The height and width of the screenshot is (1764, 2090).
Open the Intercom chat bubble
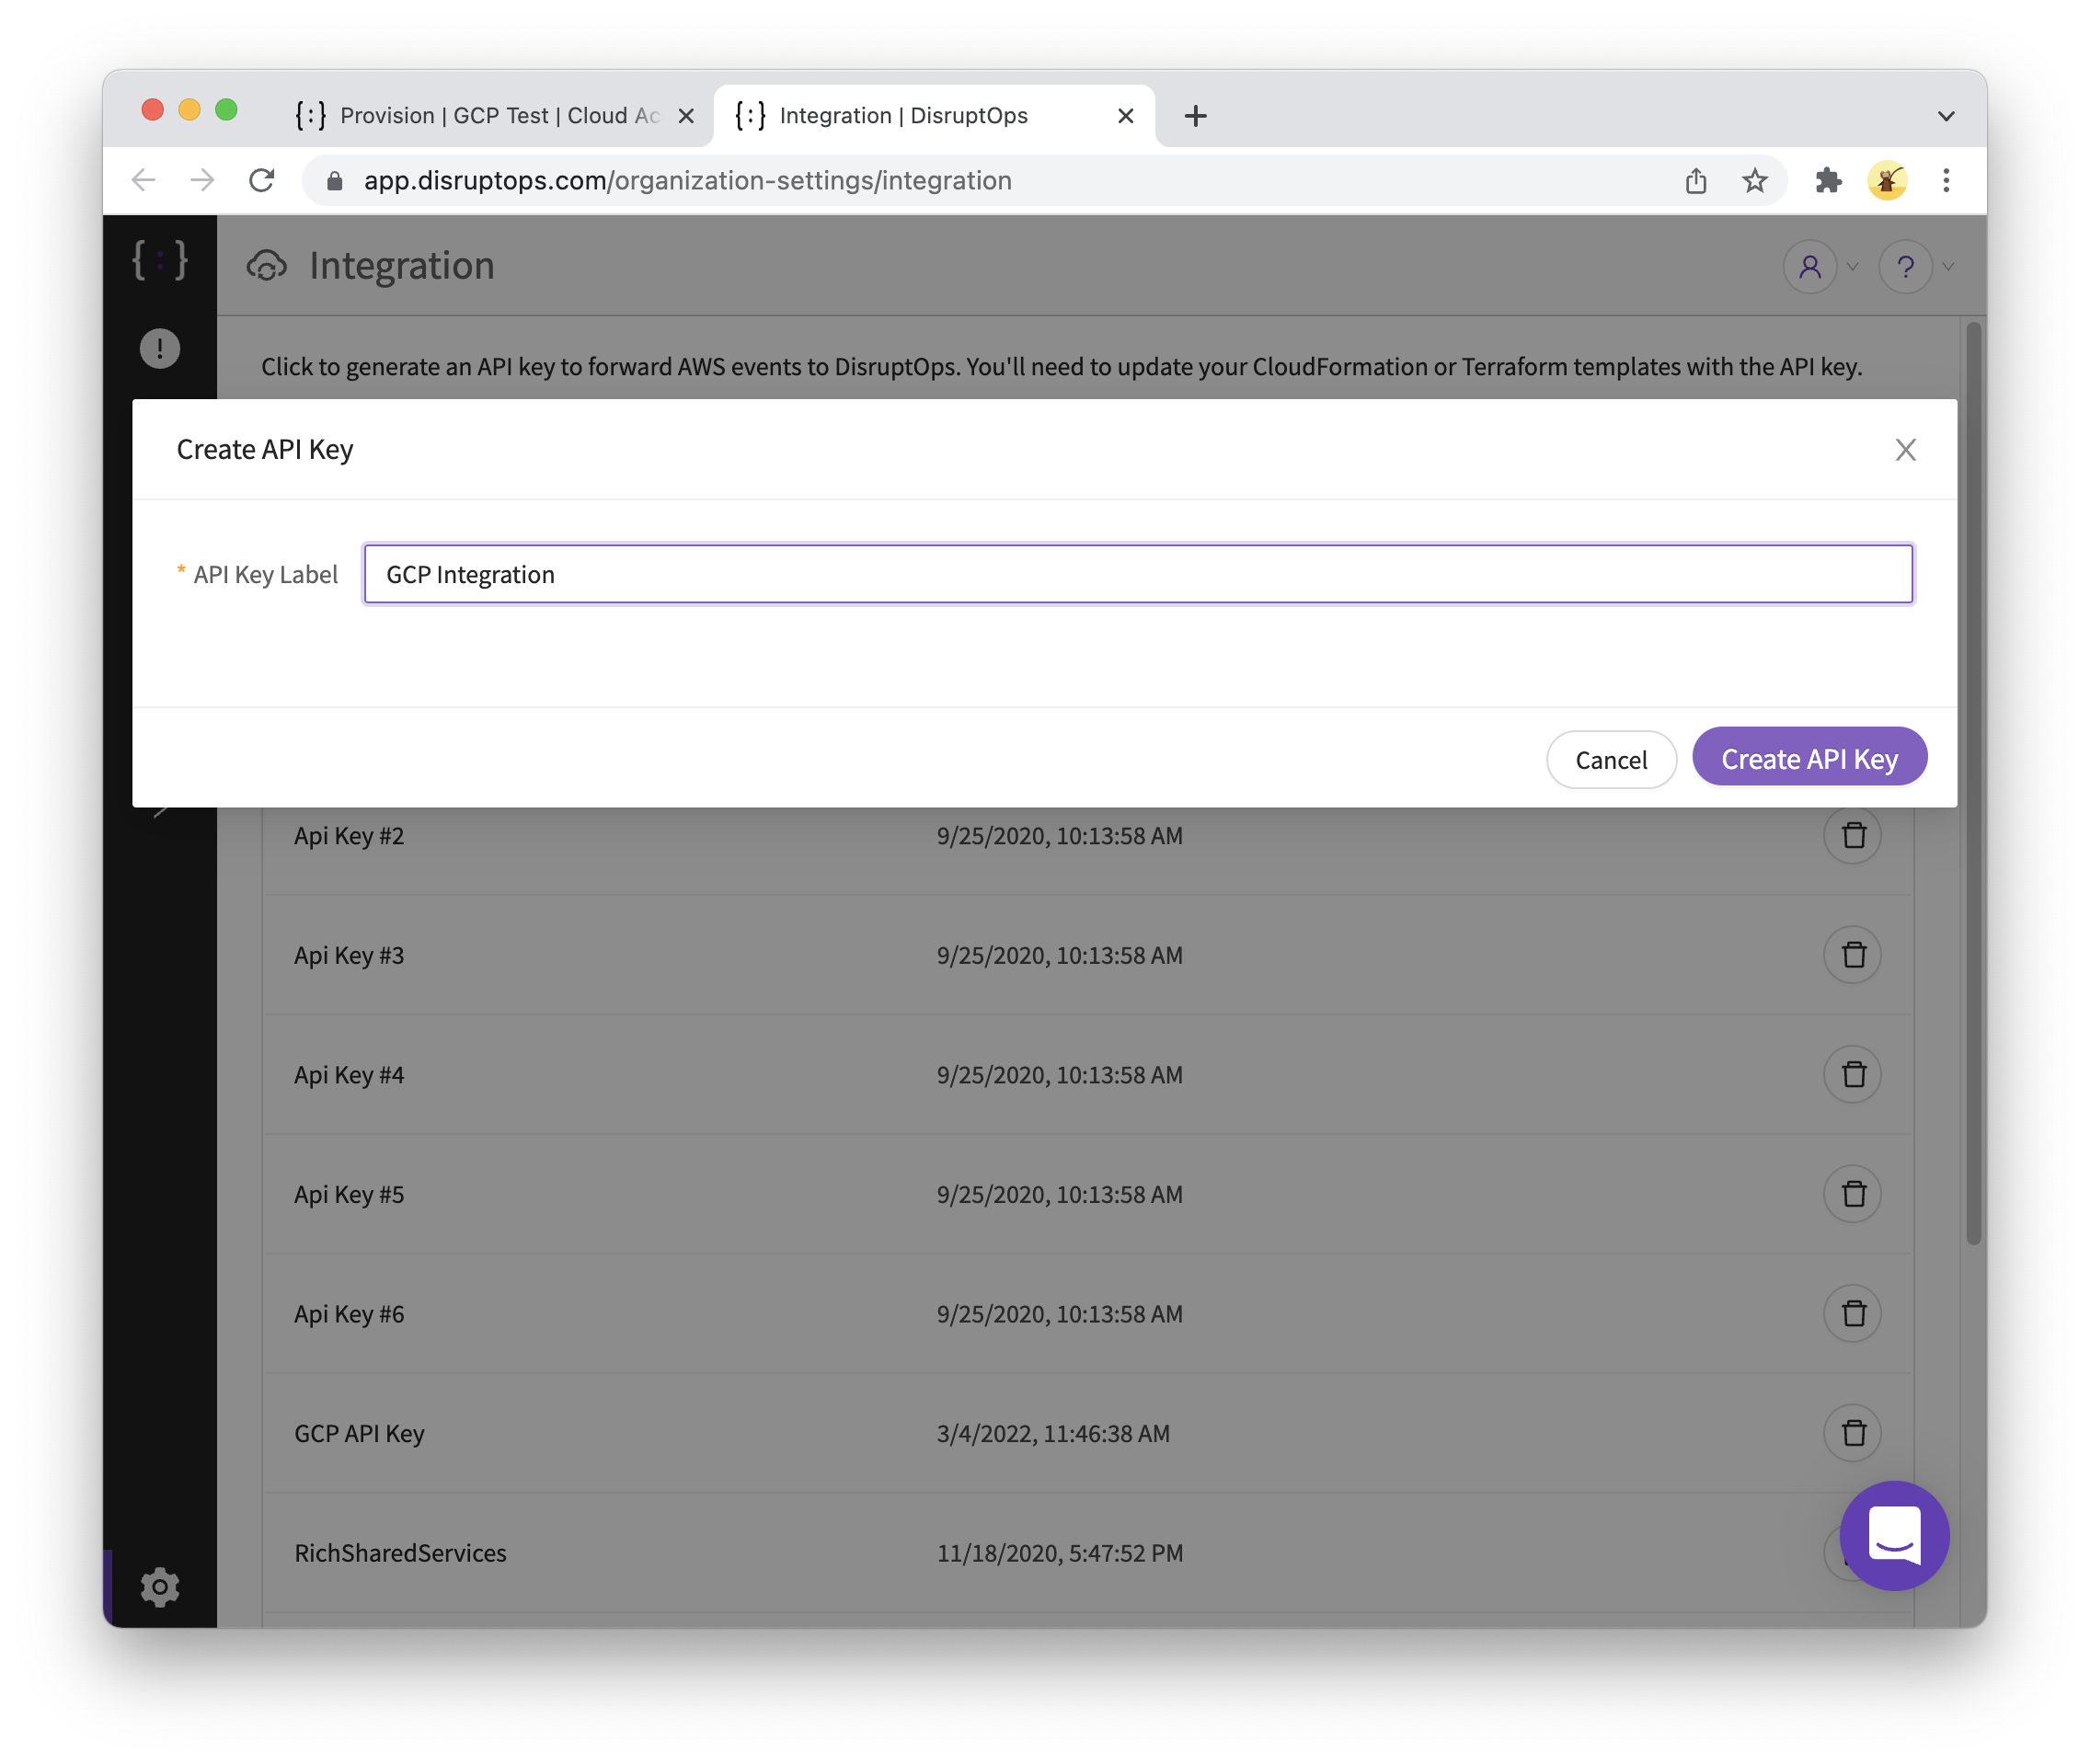point(1896,1537)
